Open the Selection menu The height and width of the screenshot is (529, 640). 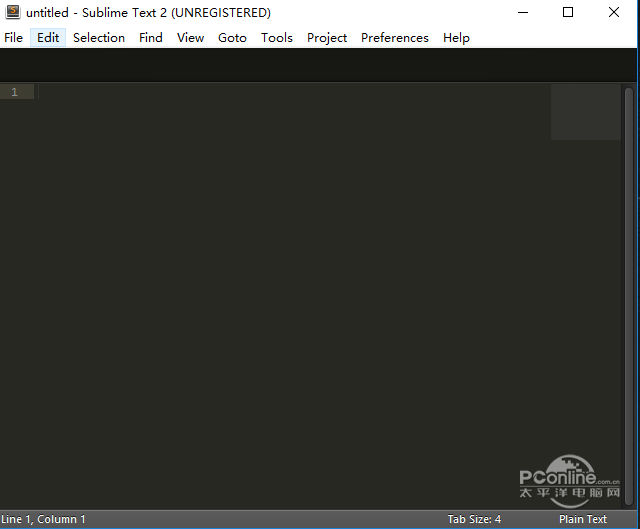pyautogui.click(x=99, y=38)
